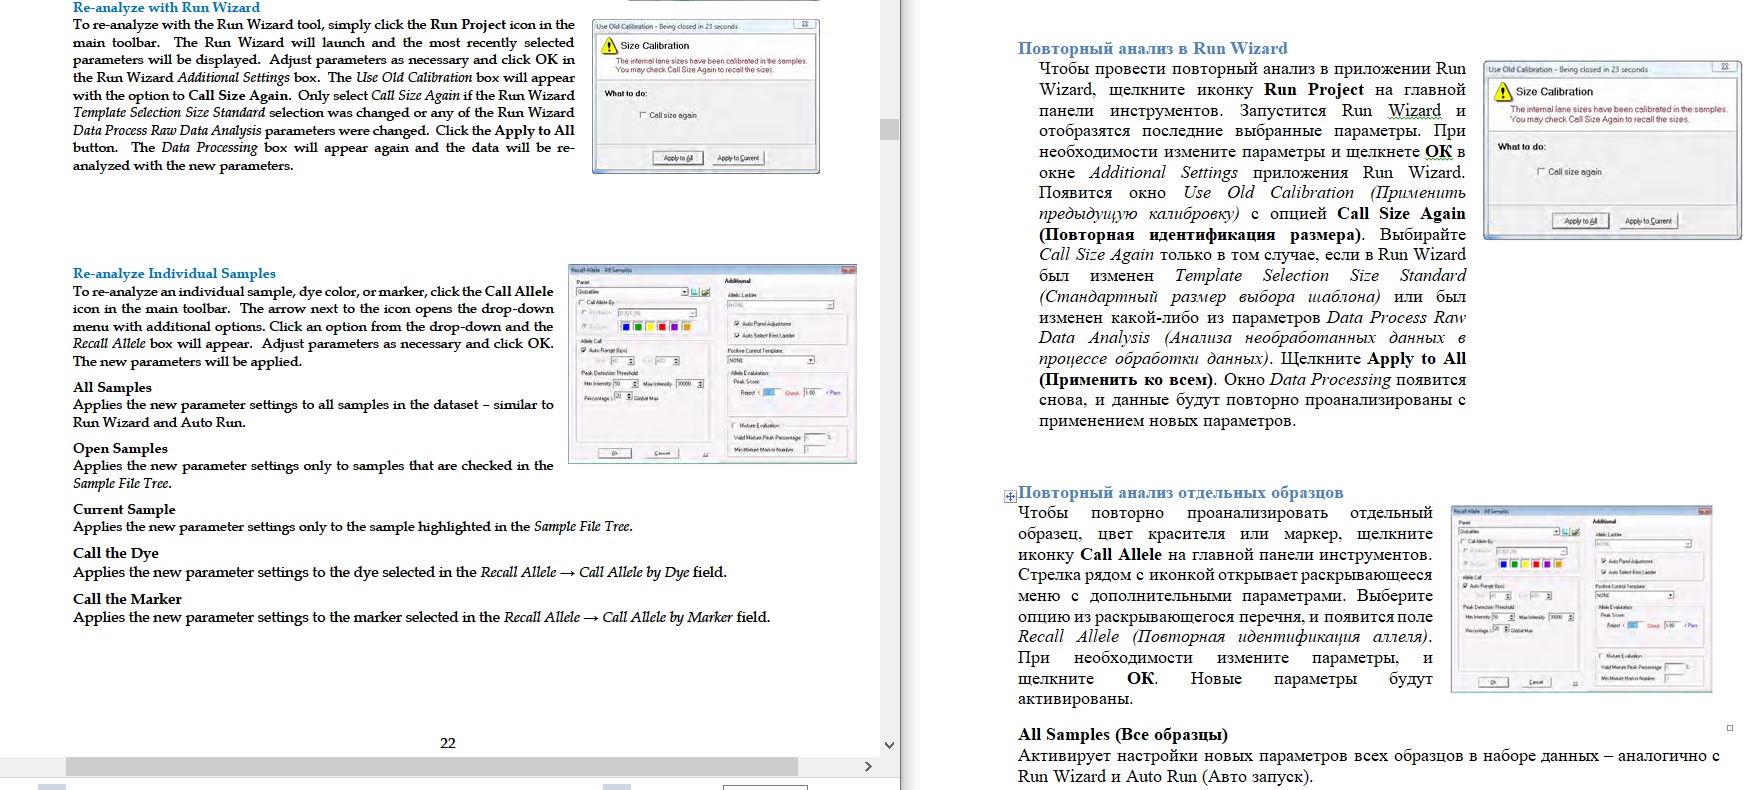Click the left document's horizontal scrollbar thumb
The height and width of the screenshot is (790, 1754).
pyautogui.click(x=432, y=767)
